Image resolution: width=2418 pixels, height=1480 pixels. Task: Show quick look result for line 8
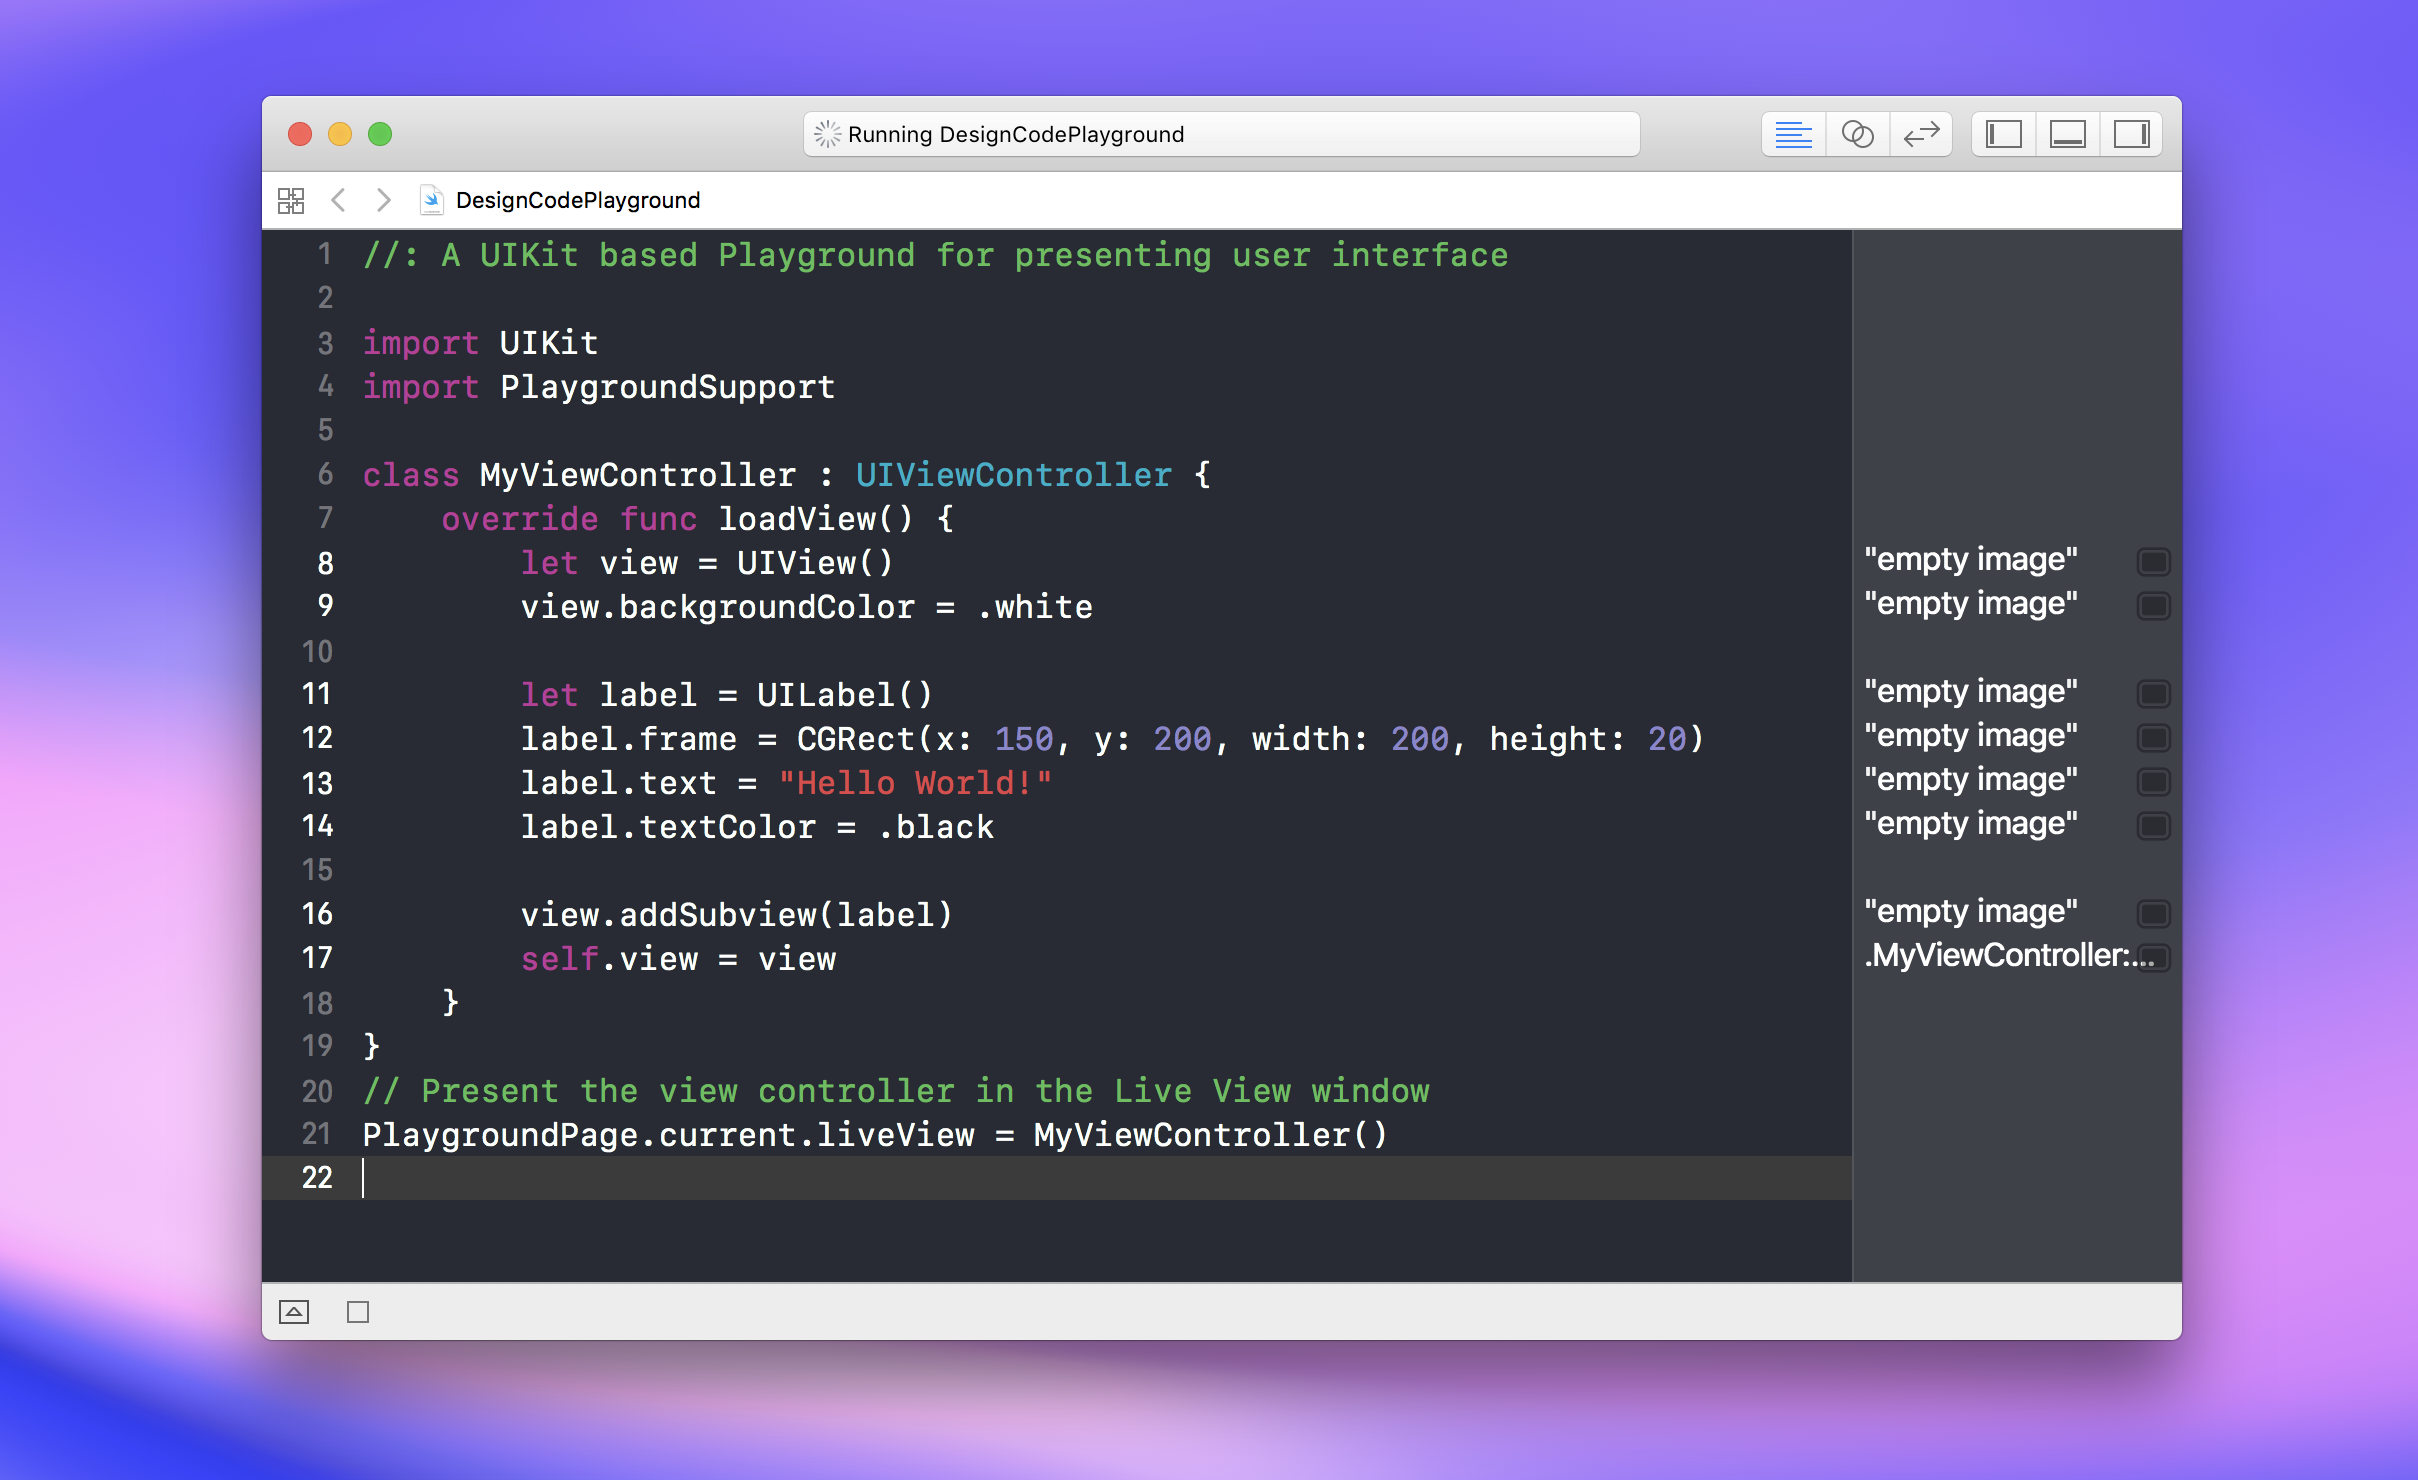pos(2153,562)
